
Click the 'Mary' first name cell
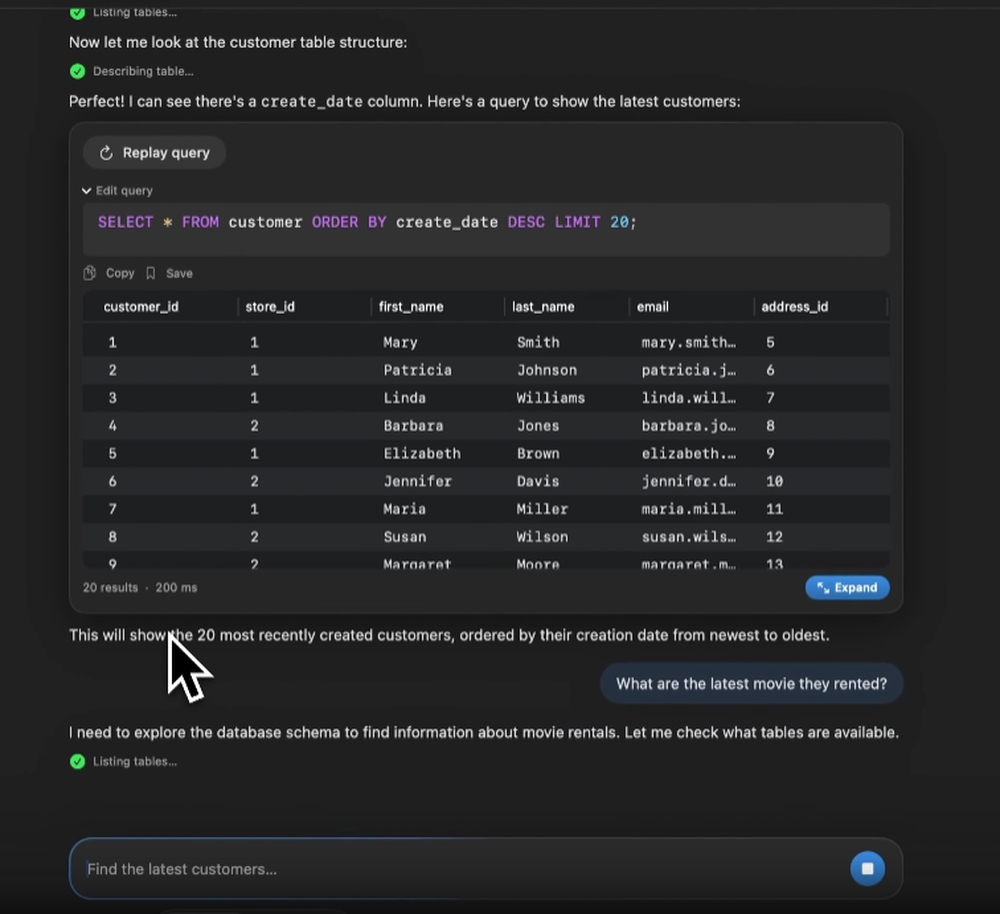pyautogui.click(x=400, y=343)
